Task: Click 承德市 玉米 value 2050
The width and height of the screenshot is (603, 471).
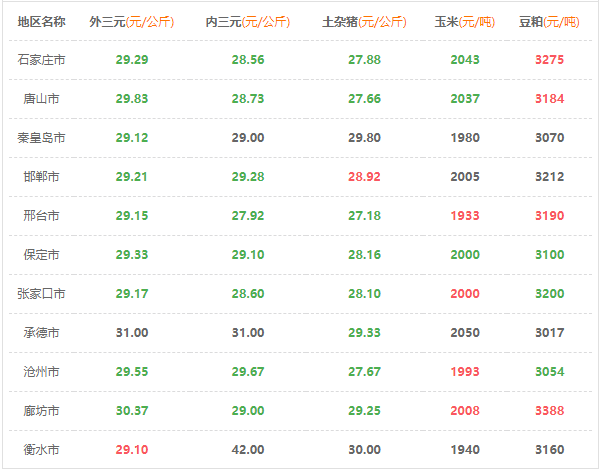Action: [x=465, y=333]
